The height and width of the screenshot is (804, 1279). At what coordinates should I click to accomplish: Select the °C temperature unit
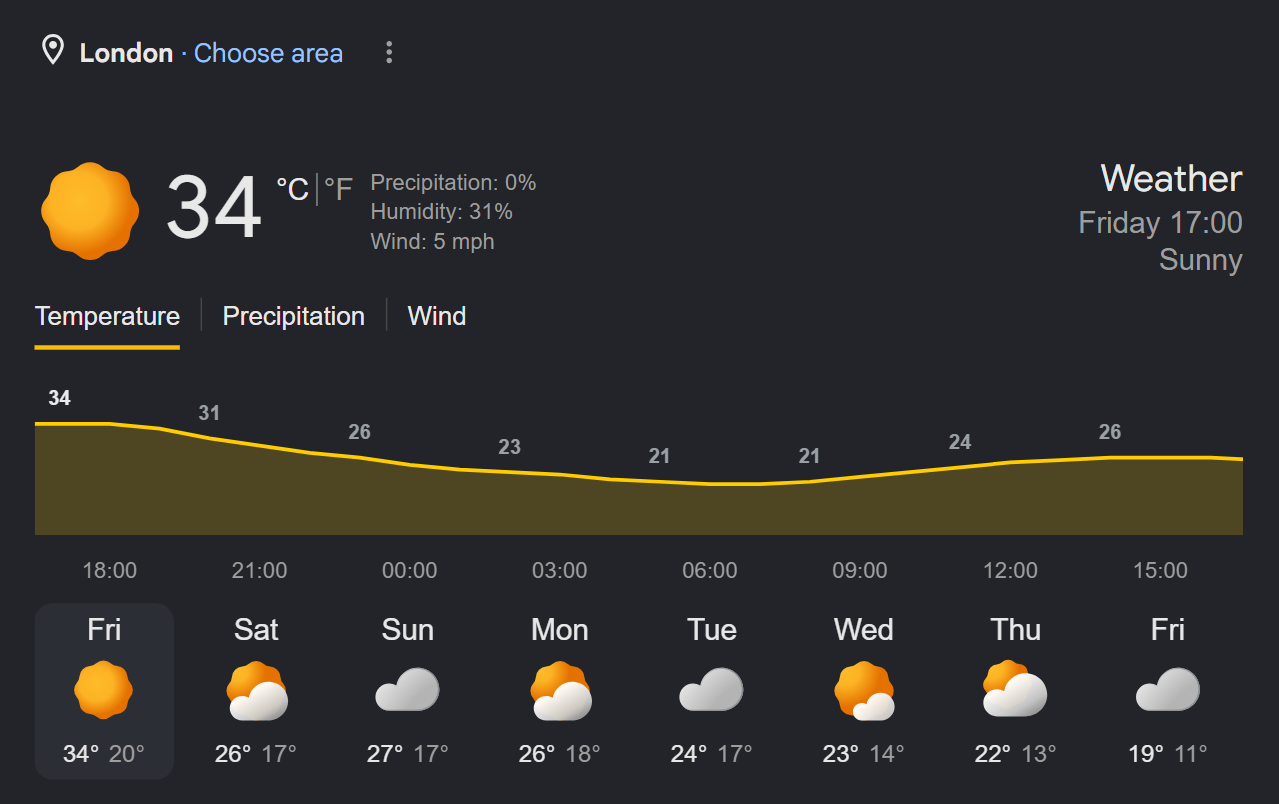tap(292, 189)
